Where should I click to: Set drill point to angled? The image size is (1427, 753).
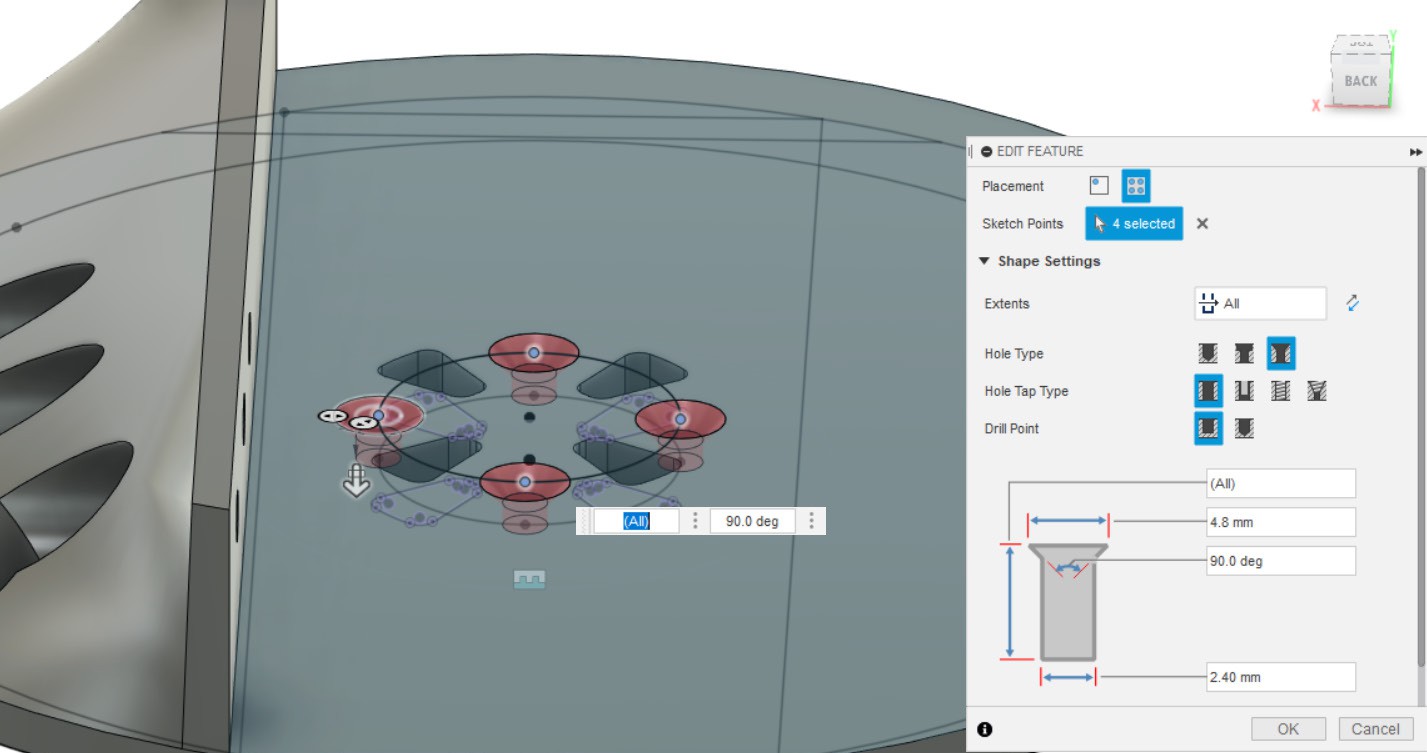1244,428
